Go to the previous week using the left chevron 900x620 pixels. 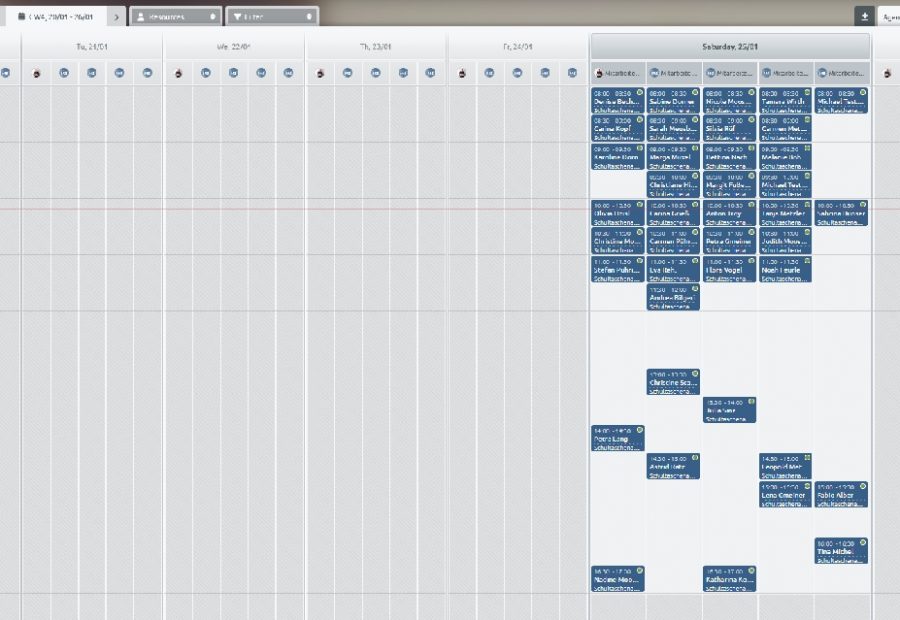30,17
